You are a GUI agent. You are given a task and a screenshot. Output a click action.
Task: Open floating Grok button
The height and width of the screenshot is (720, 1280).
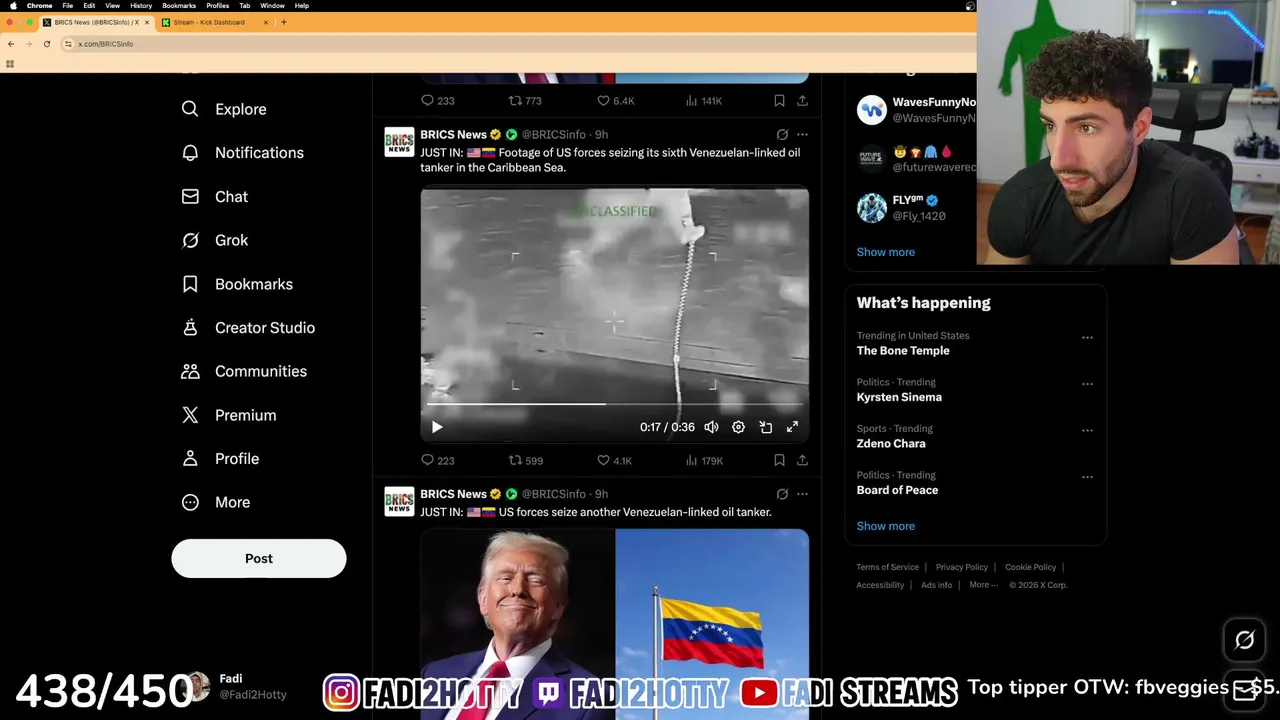[1244, 640]
